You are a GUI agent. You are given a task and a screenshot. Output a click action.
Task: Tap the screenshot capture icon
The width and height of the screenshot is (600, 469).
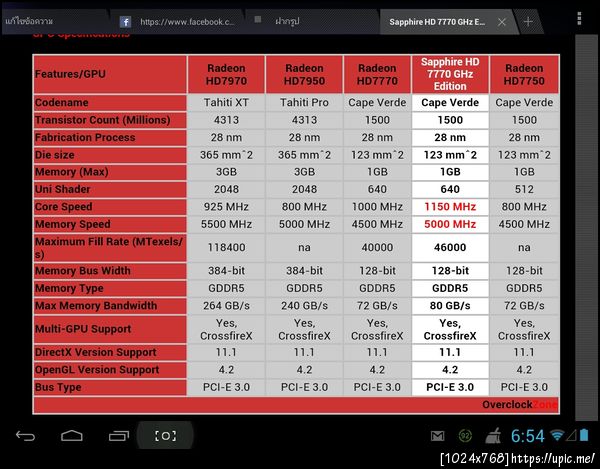(x=165, y=436)
